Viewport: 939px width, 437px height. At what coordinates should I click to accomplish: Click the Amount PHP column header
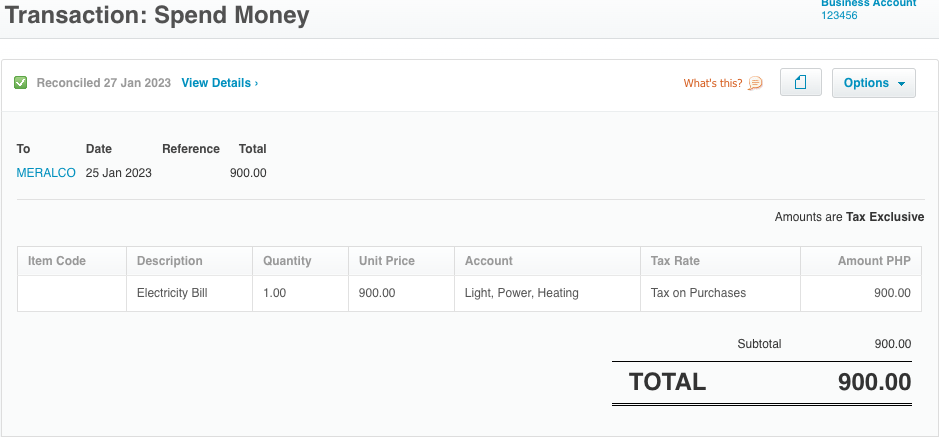pyautogui.click(x=874, y=261)
